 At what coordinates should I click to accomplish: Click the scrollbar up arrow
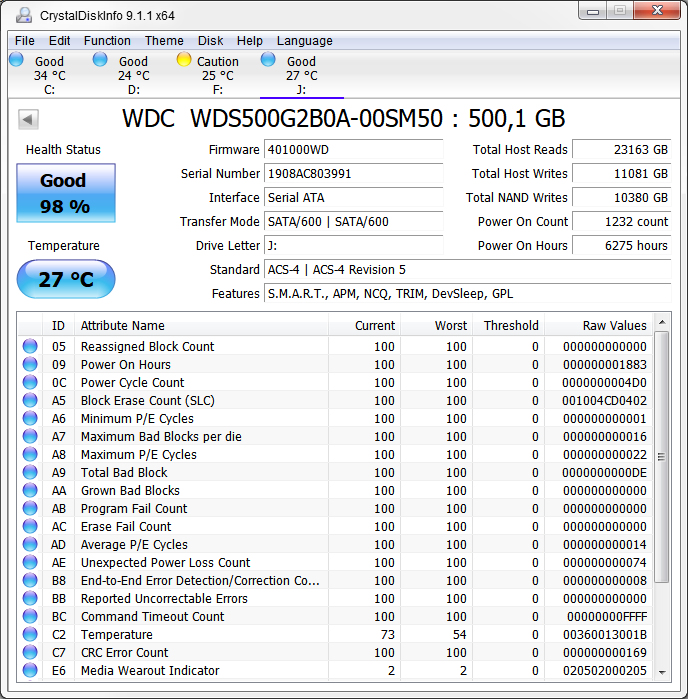[x=662, y=322]
